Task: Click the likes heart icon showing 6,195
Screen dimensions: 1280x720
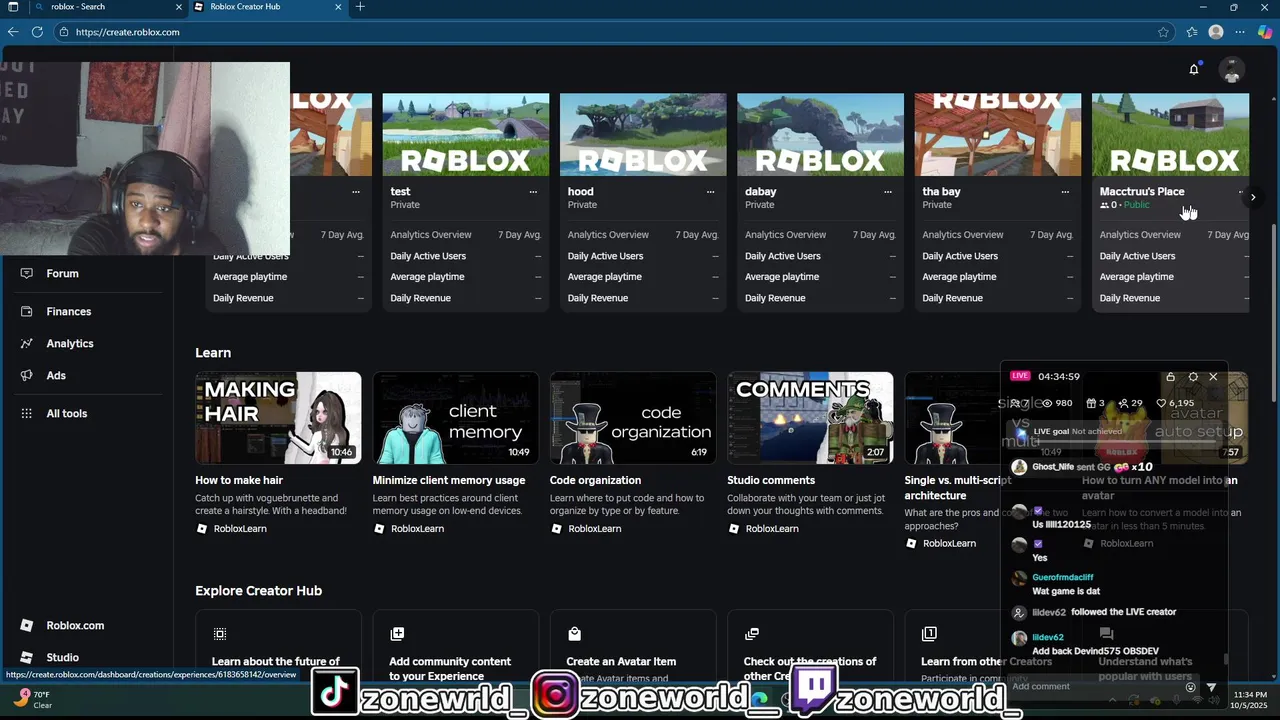Action: (x=1161, y=403)
